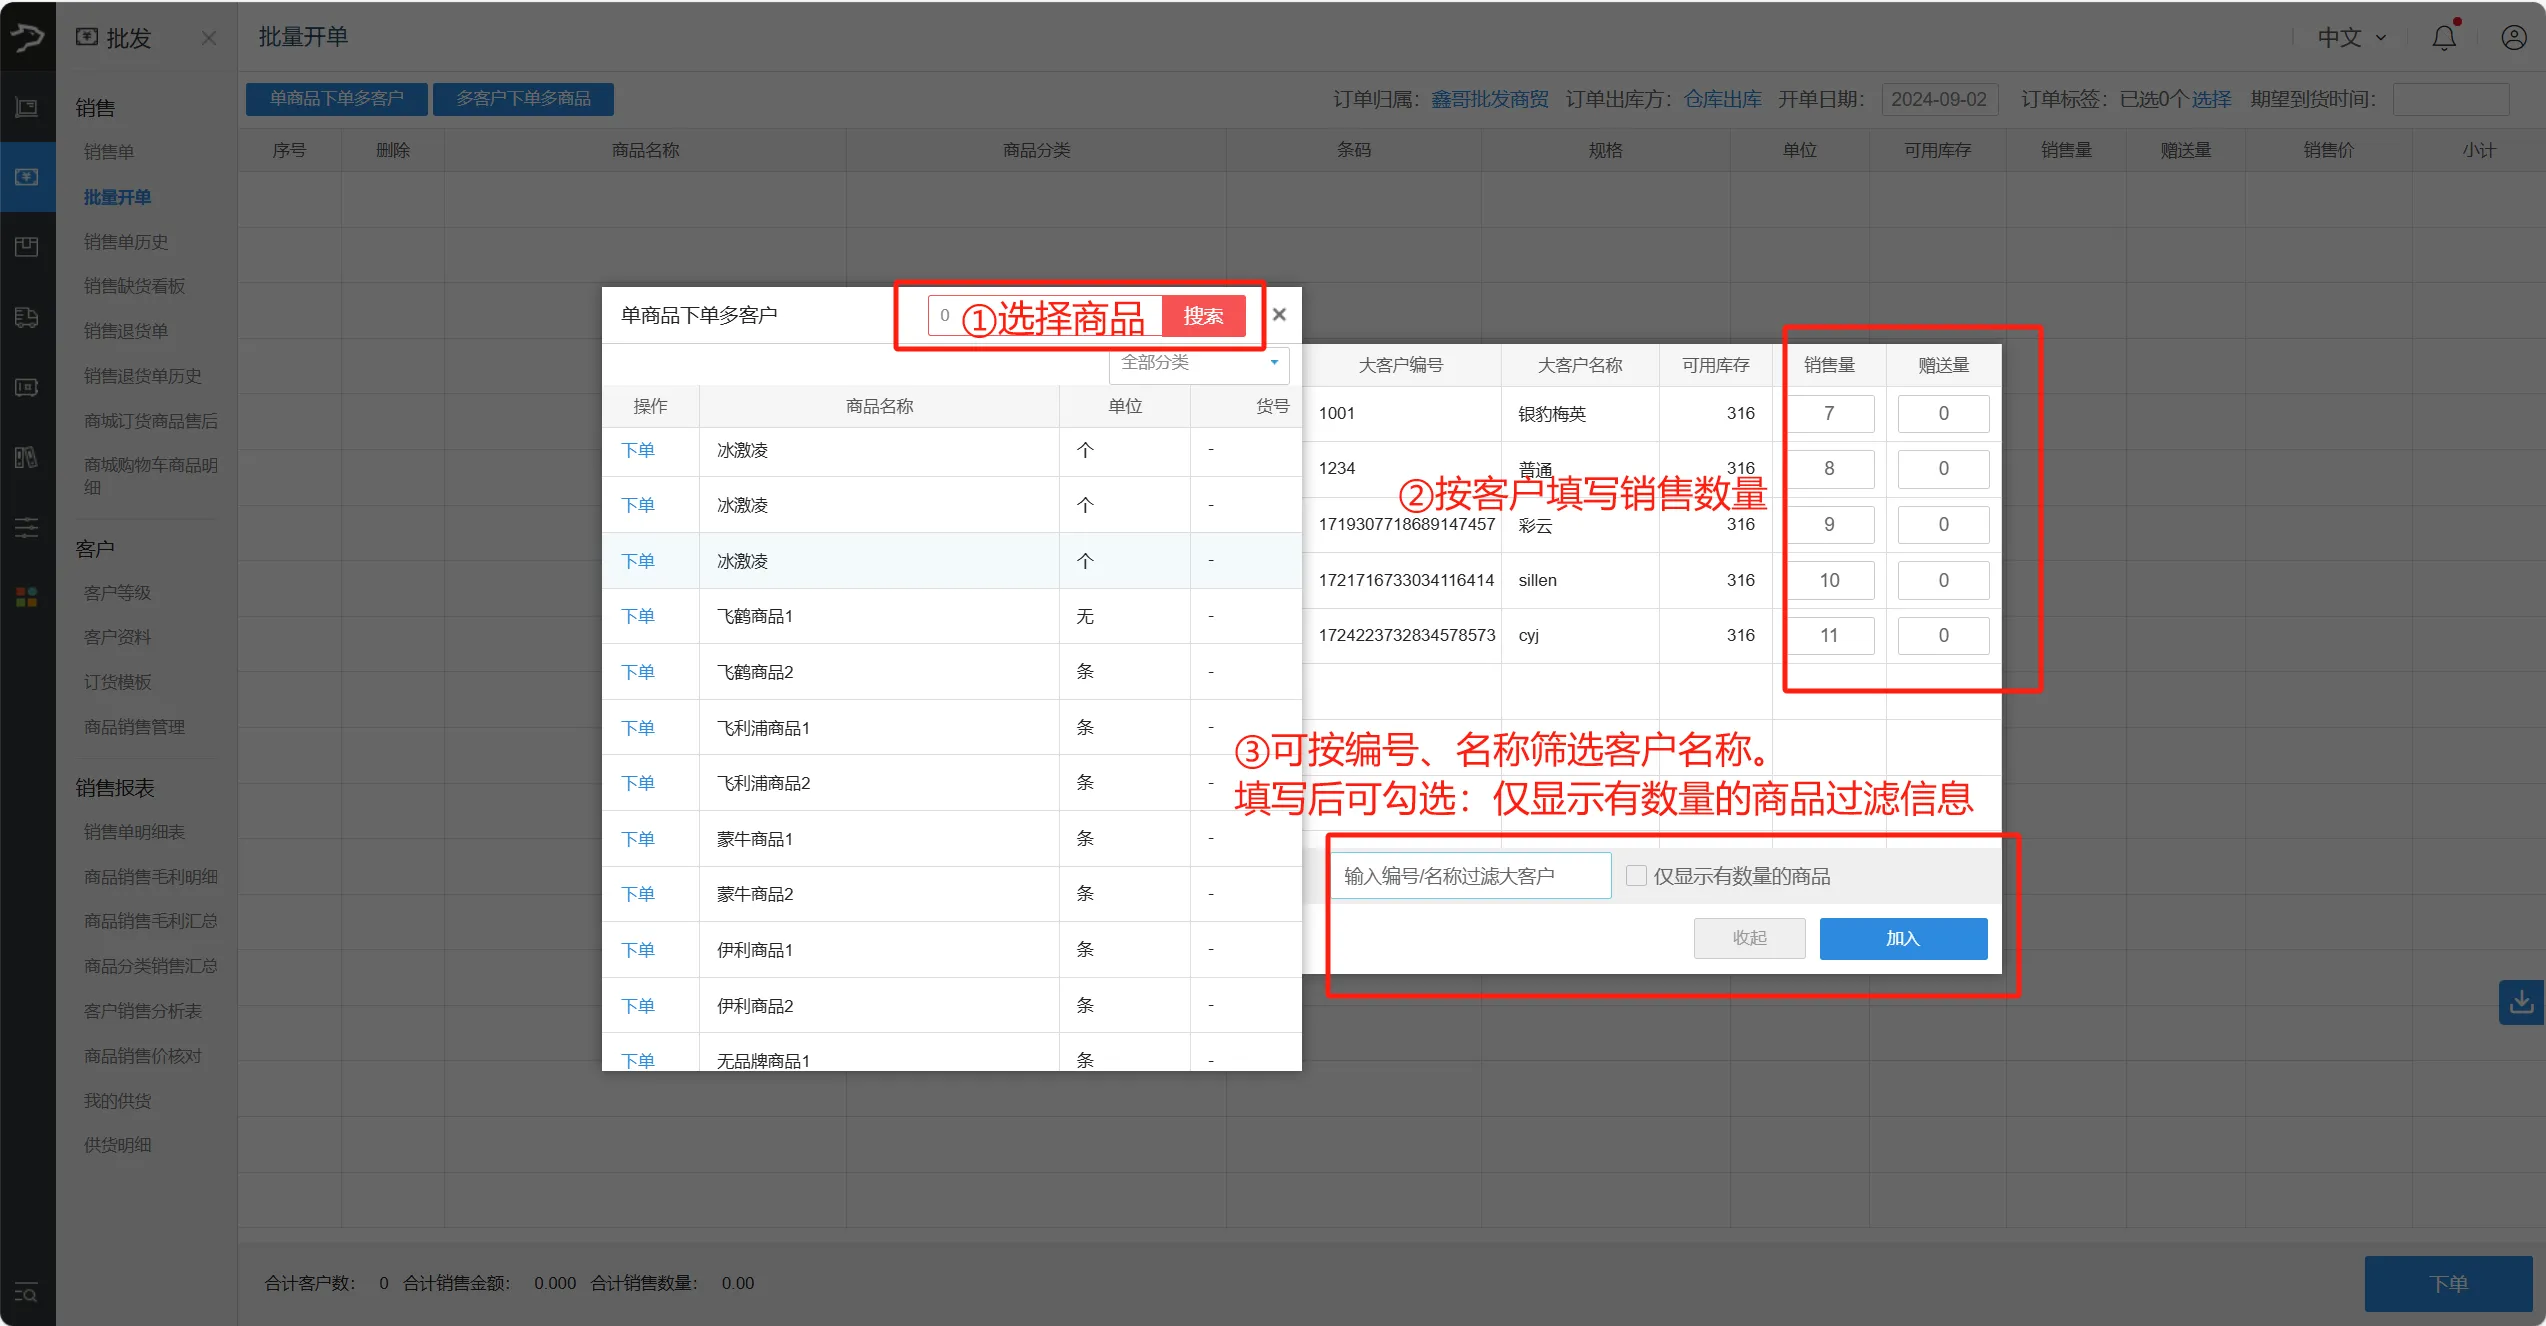
Task: Switch to 多客户下单多商品 tab
Action: coord(523,98)
